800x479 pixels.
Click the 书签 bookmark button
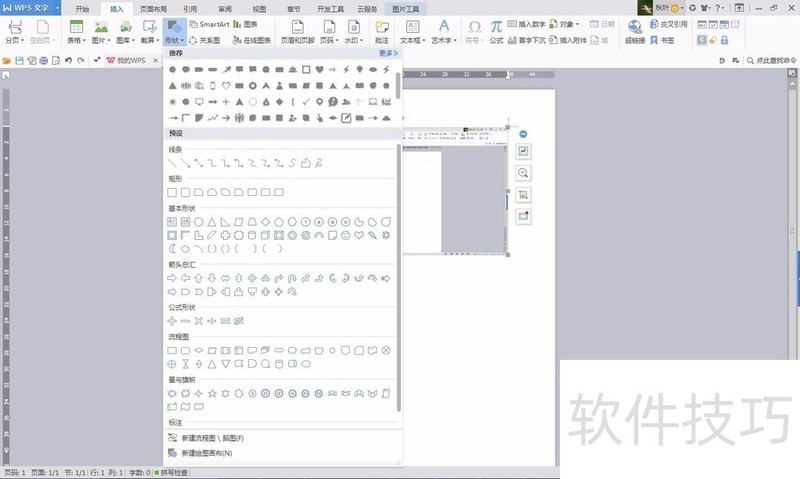(x=662, y=40)
